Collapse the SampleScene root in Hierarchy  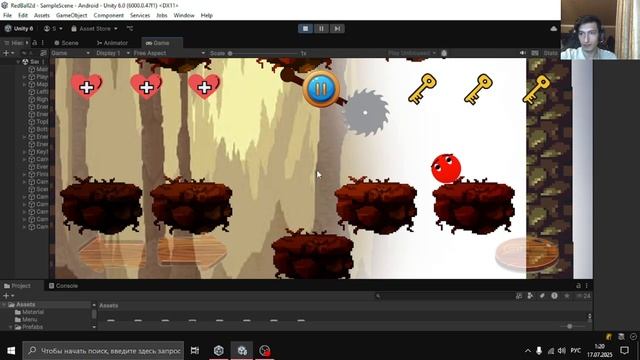pos(18,62)
